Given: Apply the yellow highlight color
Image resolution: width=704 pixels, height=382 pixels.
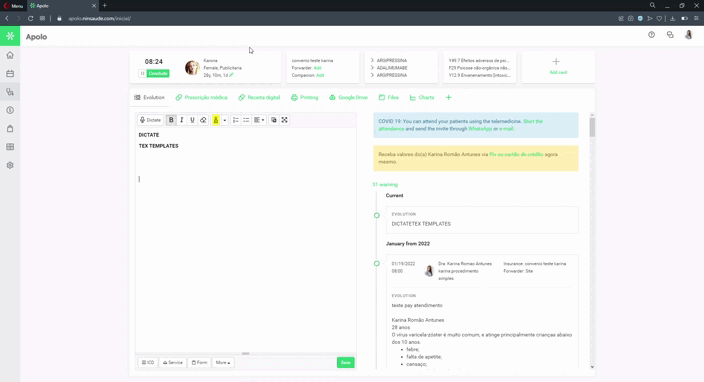Looking at the screenshot, I should point(216,120).
